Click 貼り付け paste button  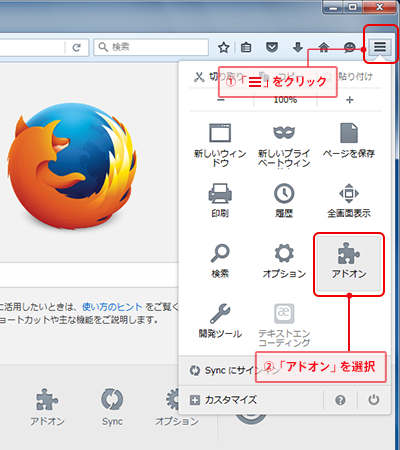(350, 77)
